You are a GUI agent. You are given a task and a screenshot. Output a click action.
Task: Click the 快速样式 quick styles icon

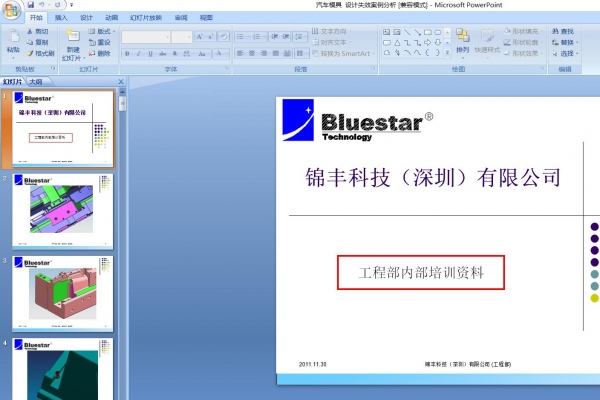click(487, 37)
